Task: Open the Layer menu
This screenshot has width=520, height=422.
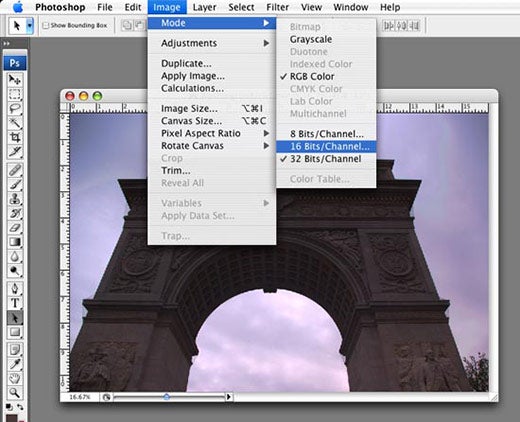Action: point(204,7)
